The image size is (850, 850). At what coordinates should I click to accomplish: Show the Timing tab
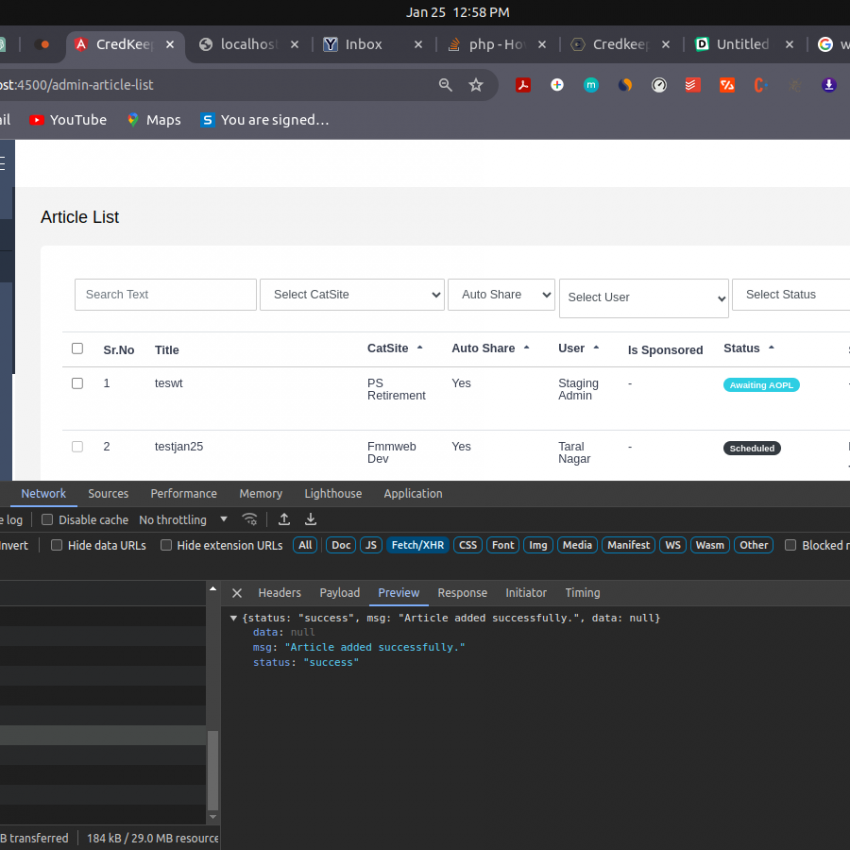tap(583, 593)
